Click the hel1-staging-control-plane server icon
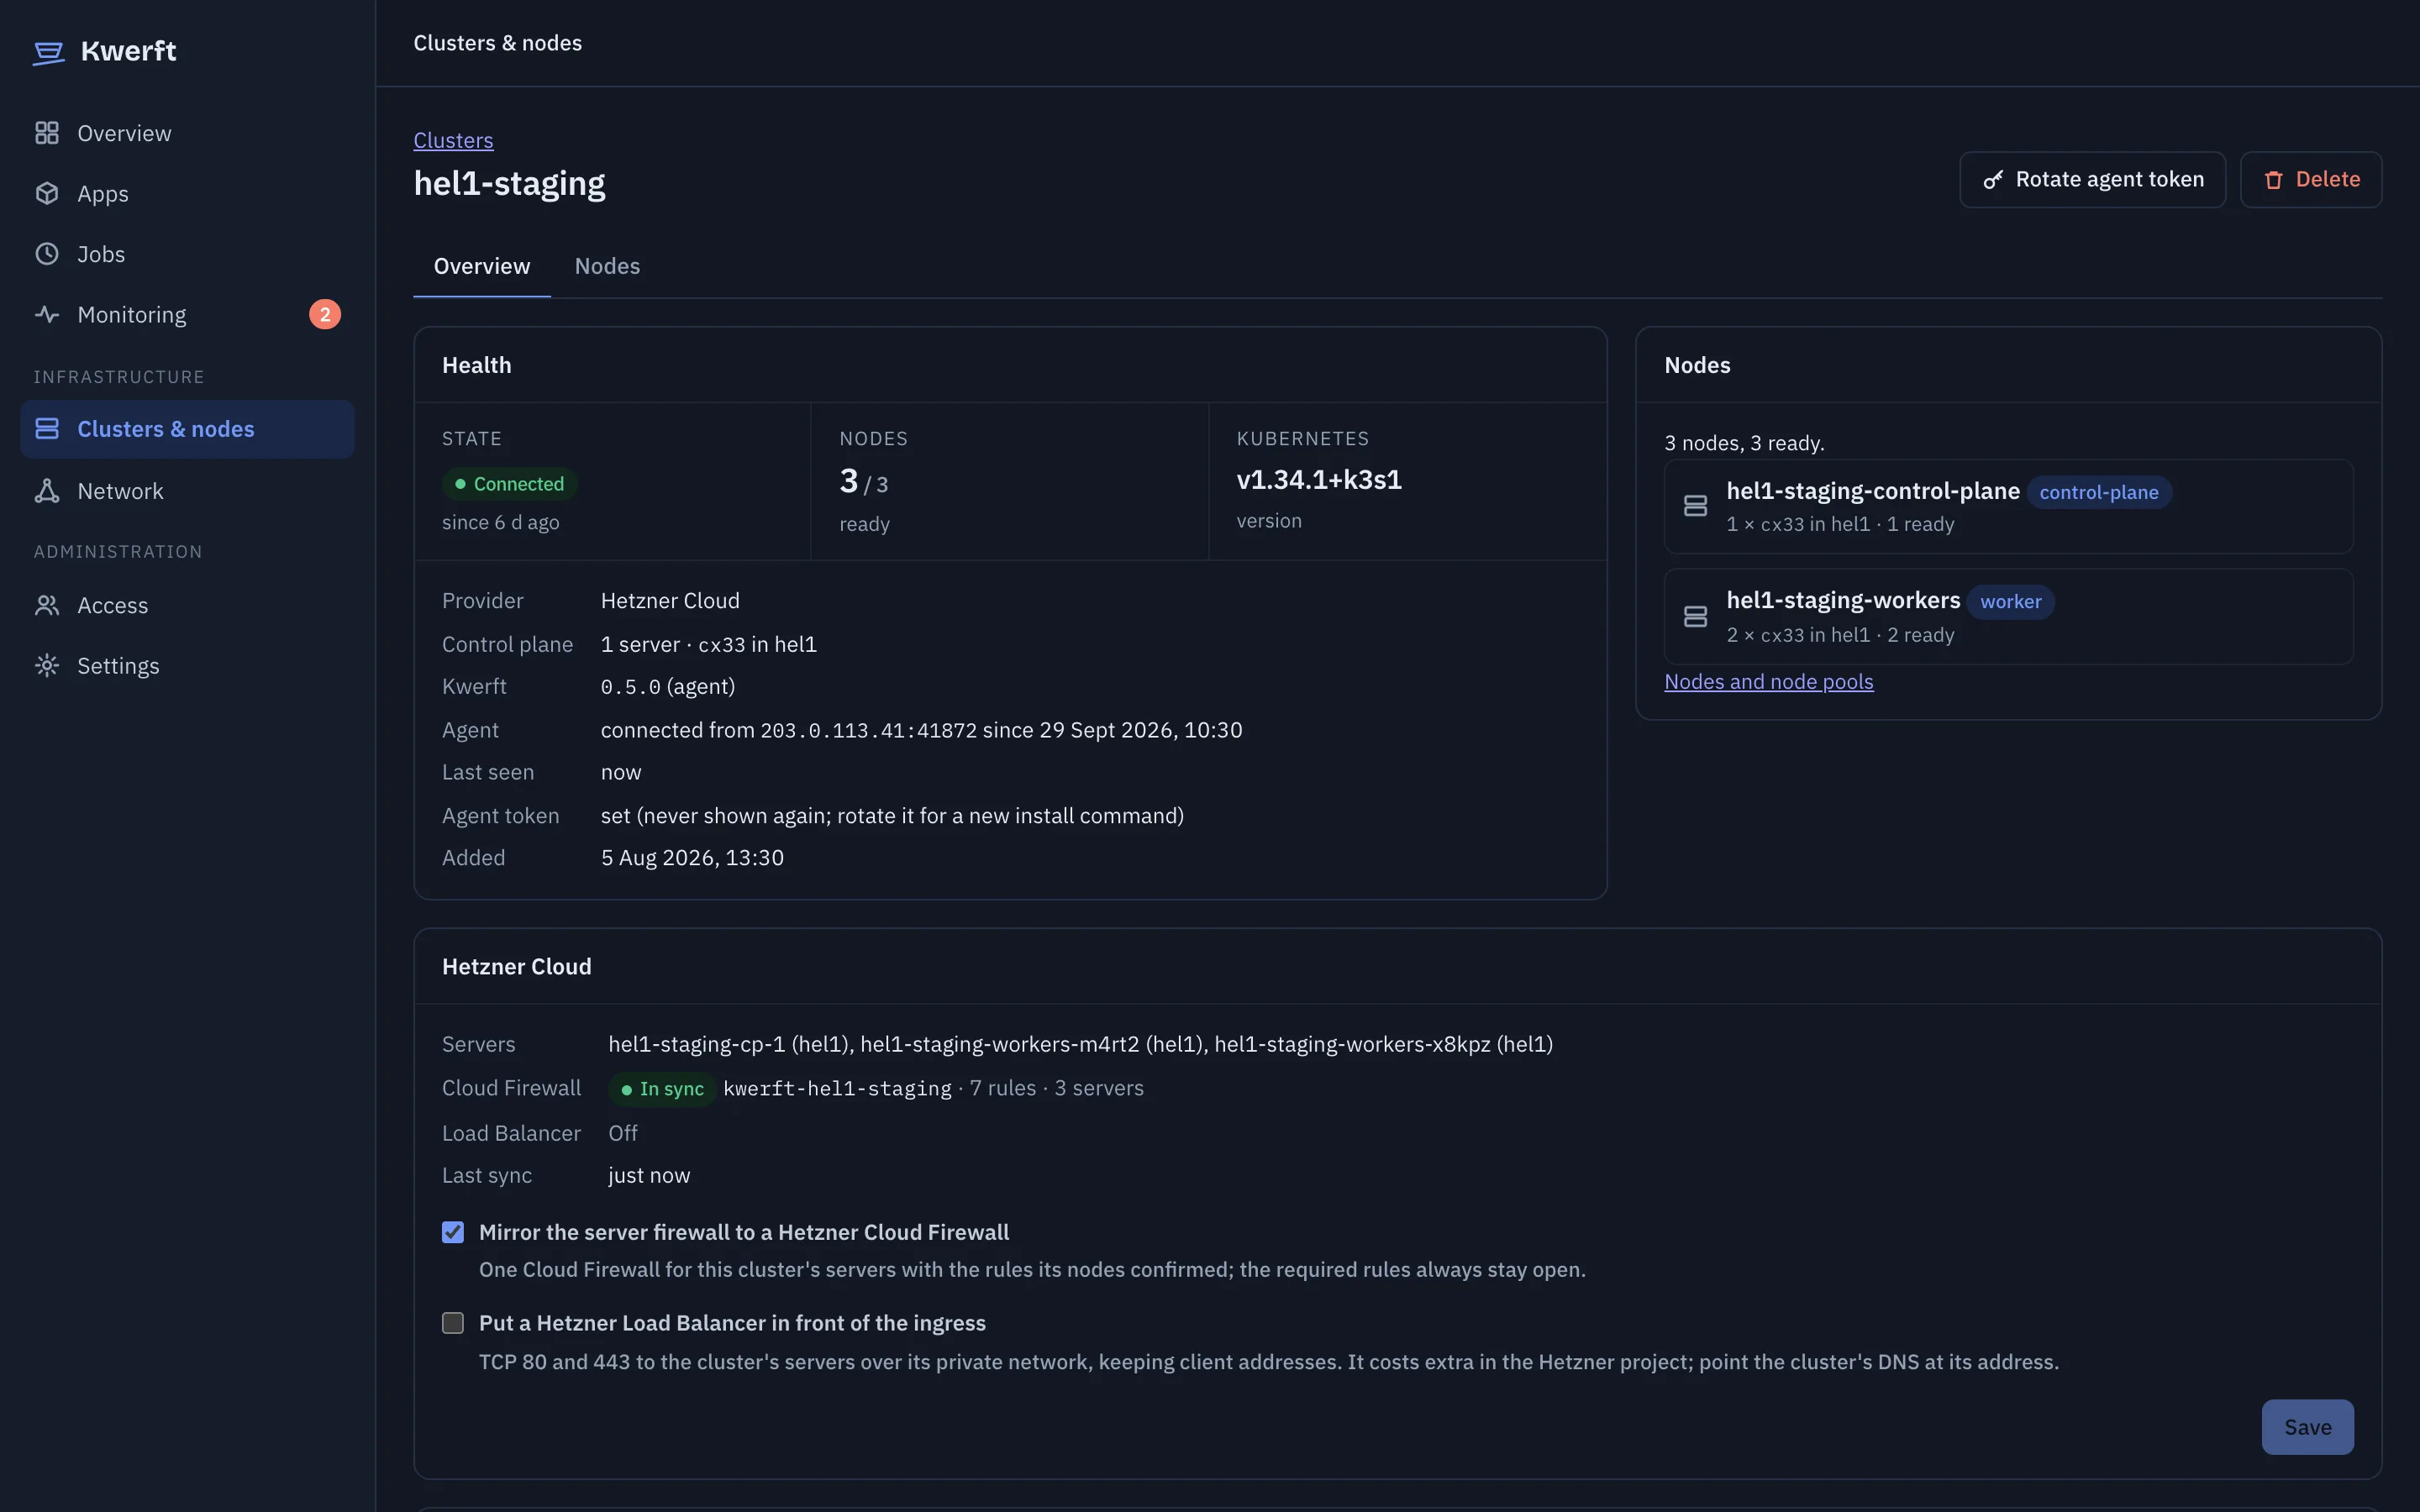This screenshot has height=1512, width=2420. pyautogui.click(x=1695, y=506)
